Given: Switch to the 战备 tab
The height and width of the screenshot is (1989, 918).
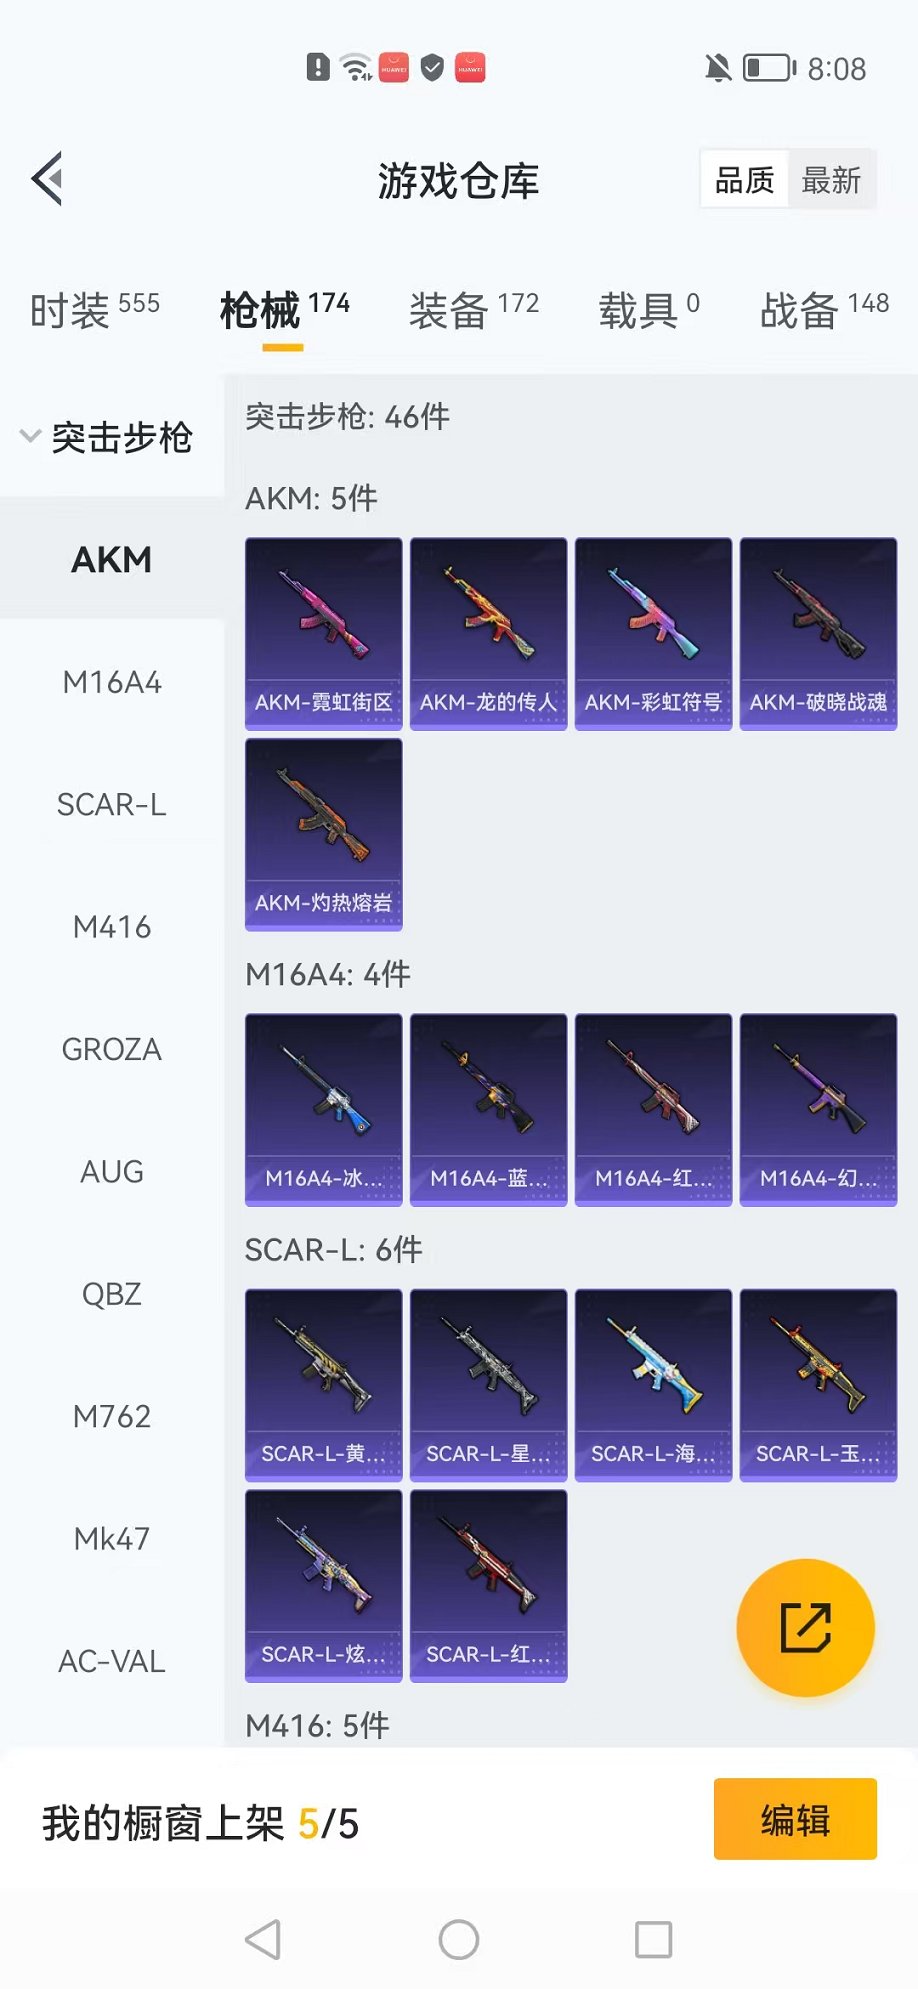Looking at the screenshot, I should (824, 309).
